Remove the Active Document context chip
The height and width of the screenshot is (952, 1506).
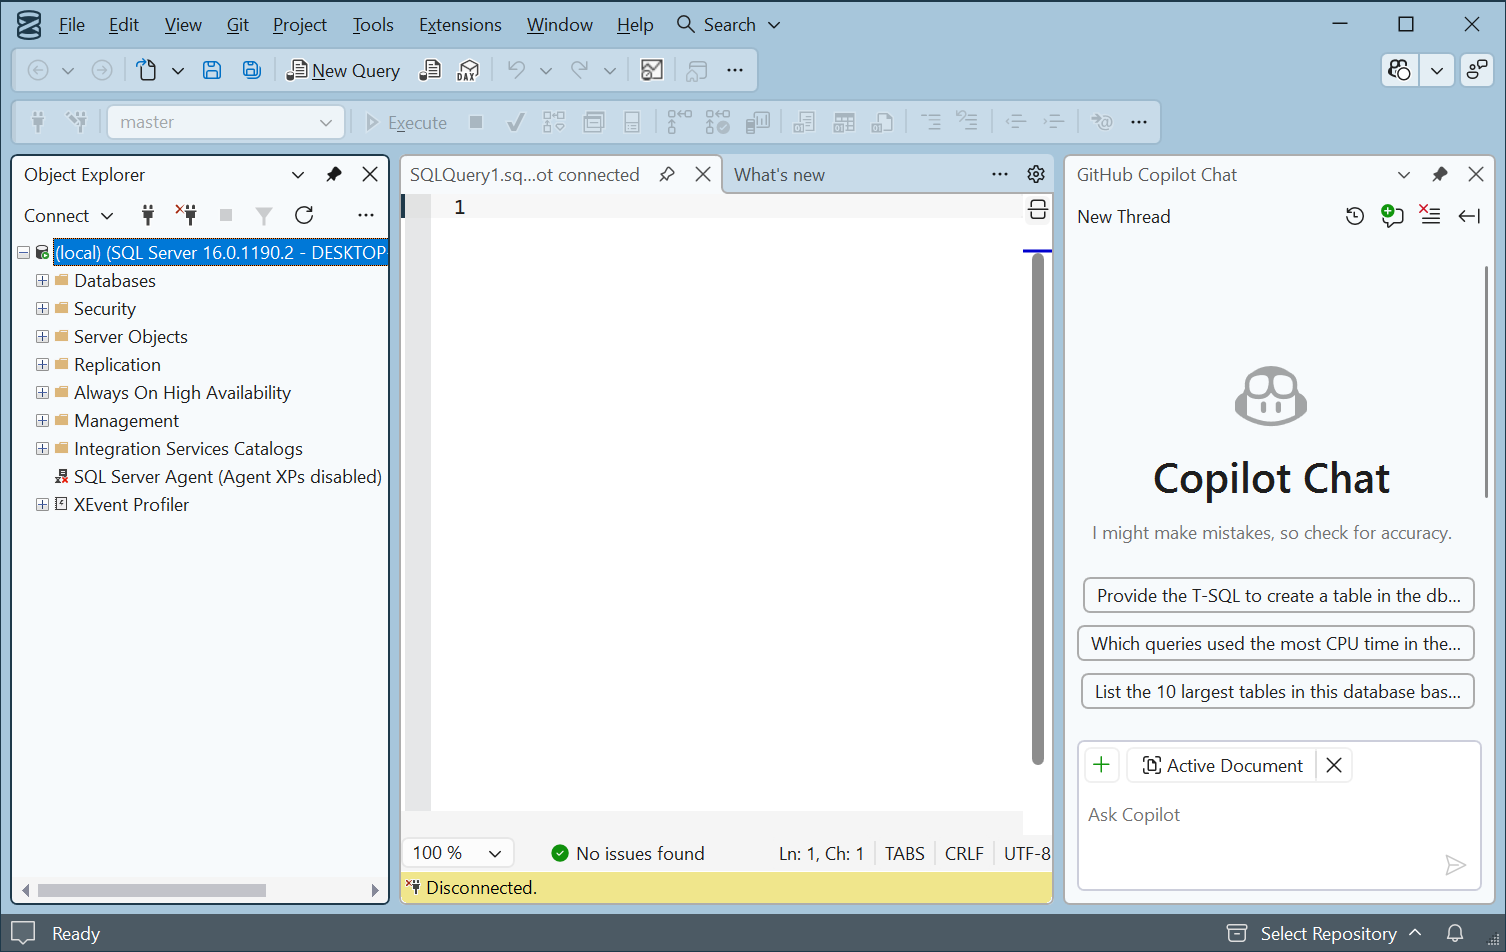click(1334, 765)
